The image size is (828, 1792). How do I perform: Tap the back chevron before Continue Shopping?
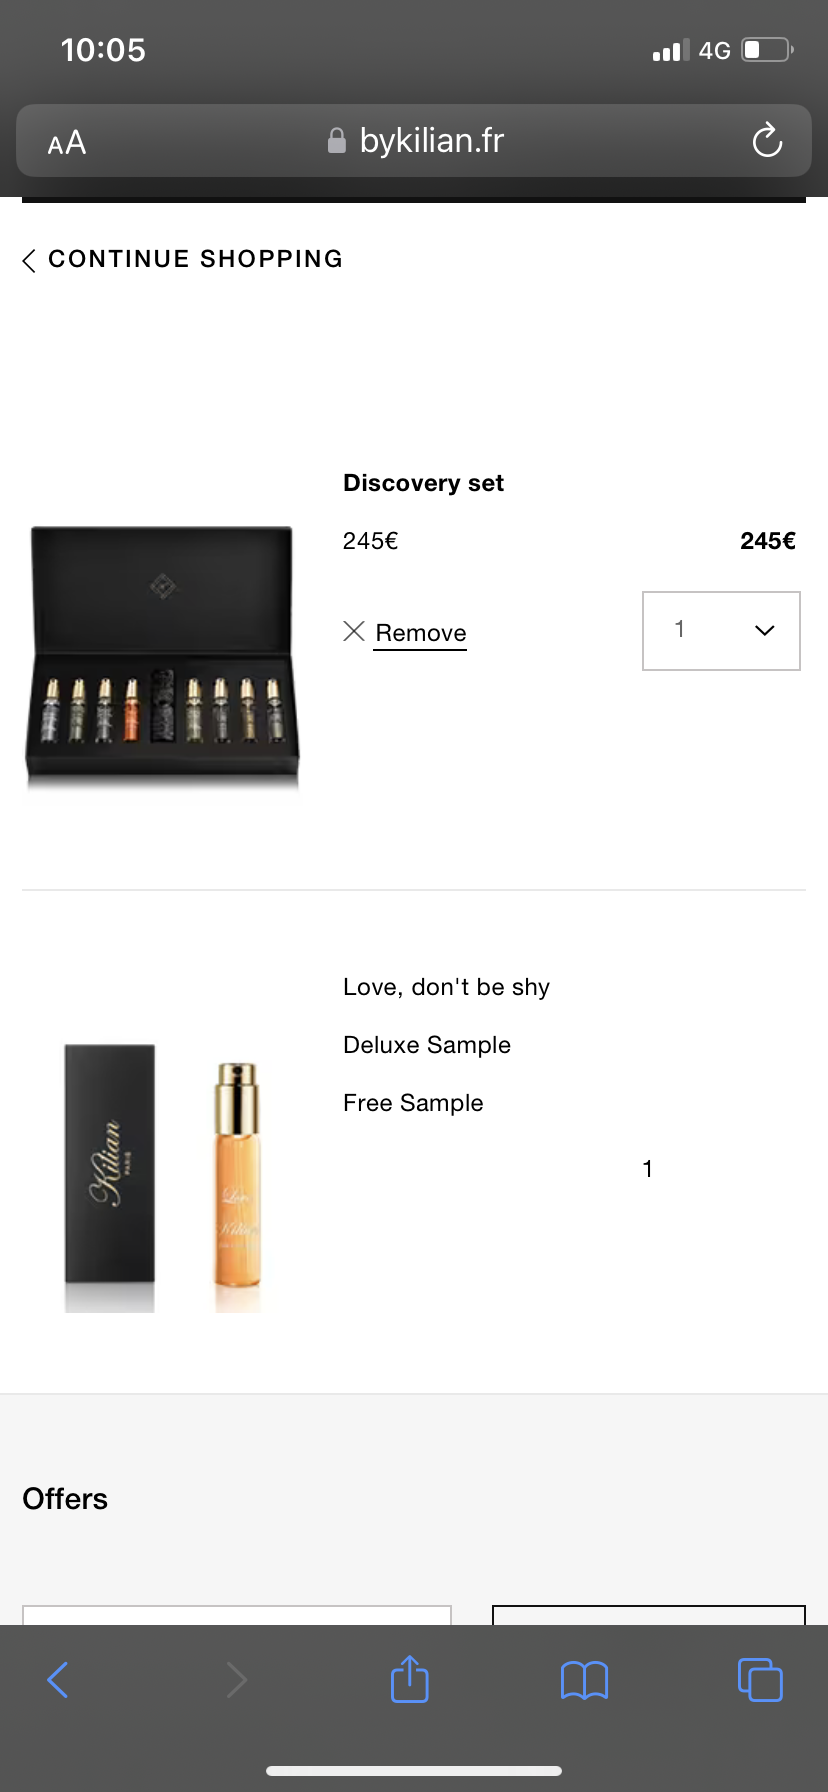coord(29,260)
